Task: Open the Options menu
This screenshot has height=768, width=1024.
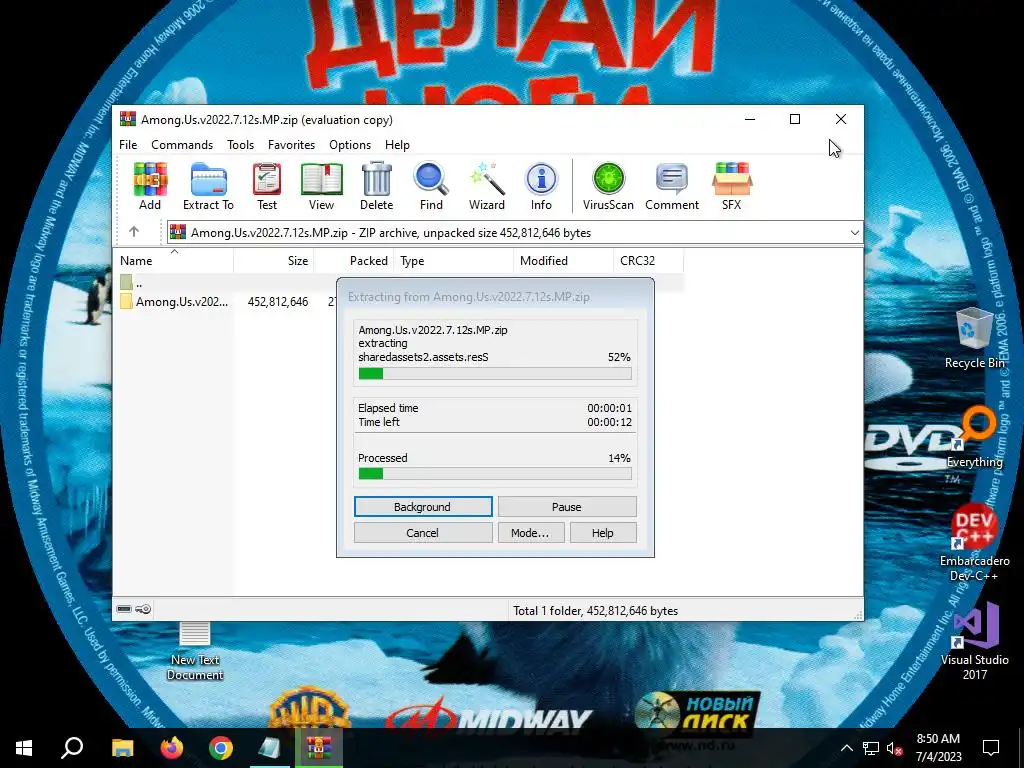Action: point(350,144)
